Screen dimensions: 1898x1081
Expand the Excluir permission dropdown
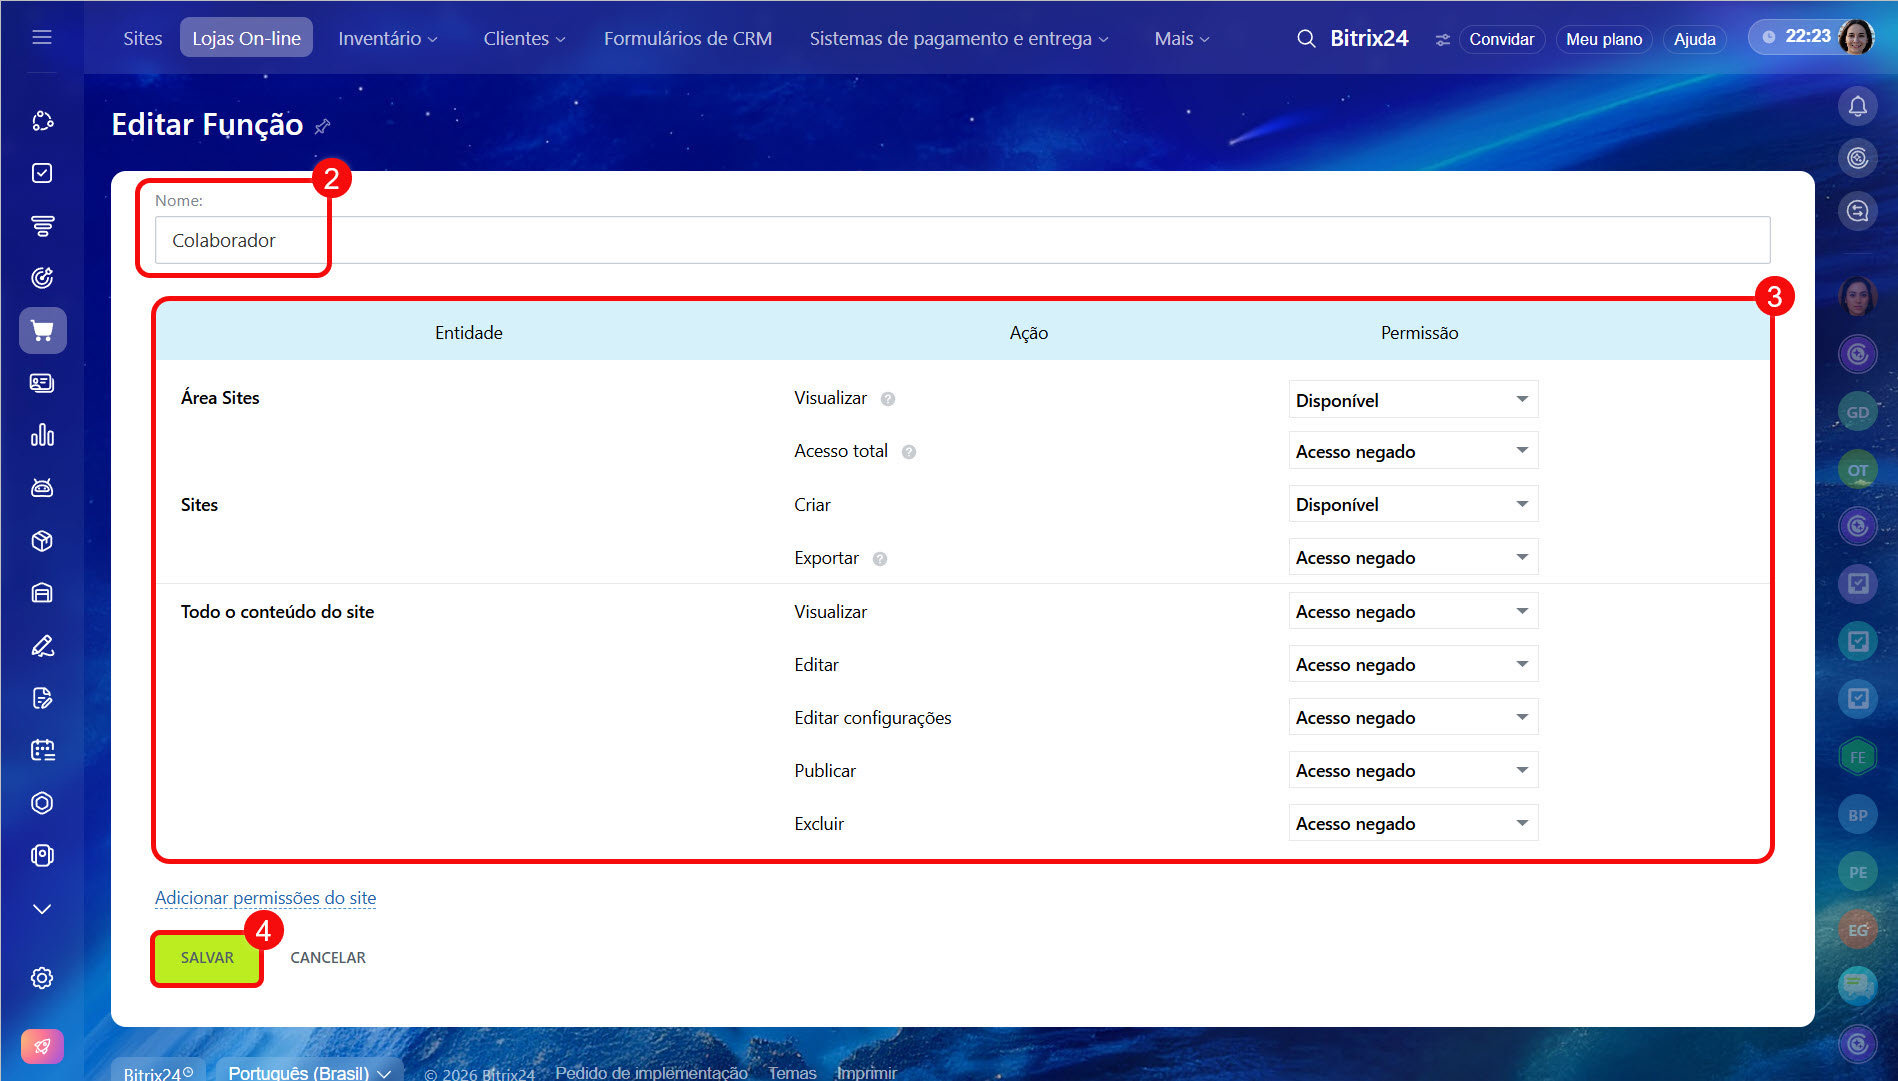[1412, 824]
